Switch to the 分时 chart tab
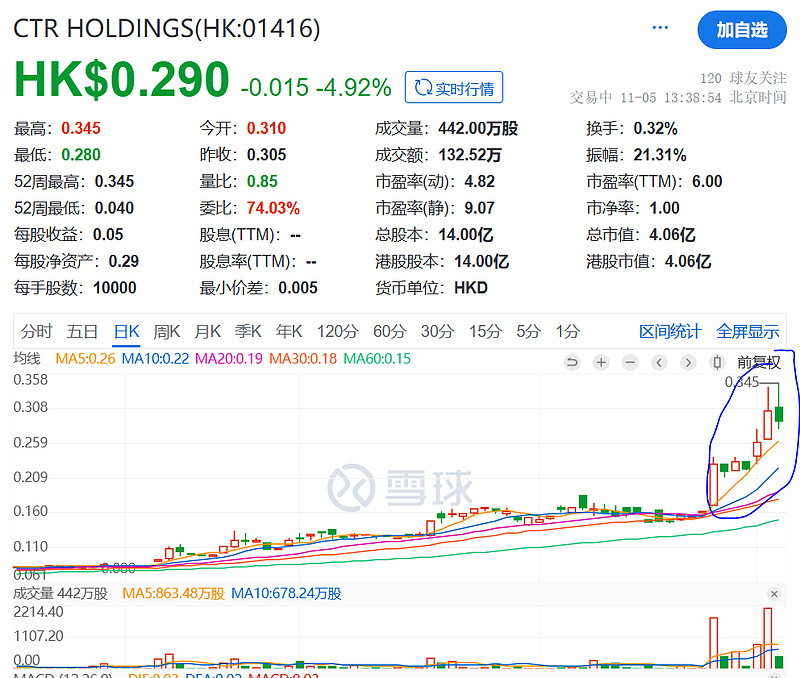This screenshot has height=678, width=800. pyautogui.click(x=36, y=332)
